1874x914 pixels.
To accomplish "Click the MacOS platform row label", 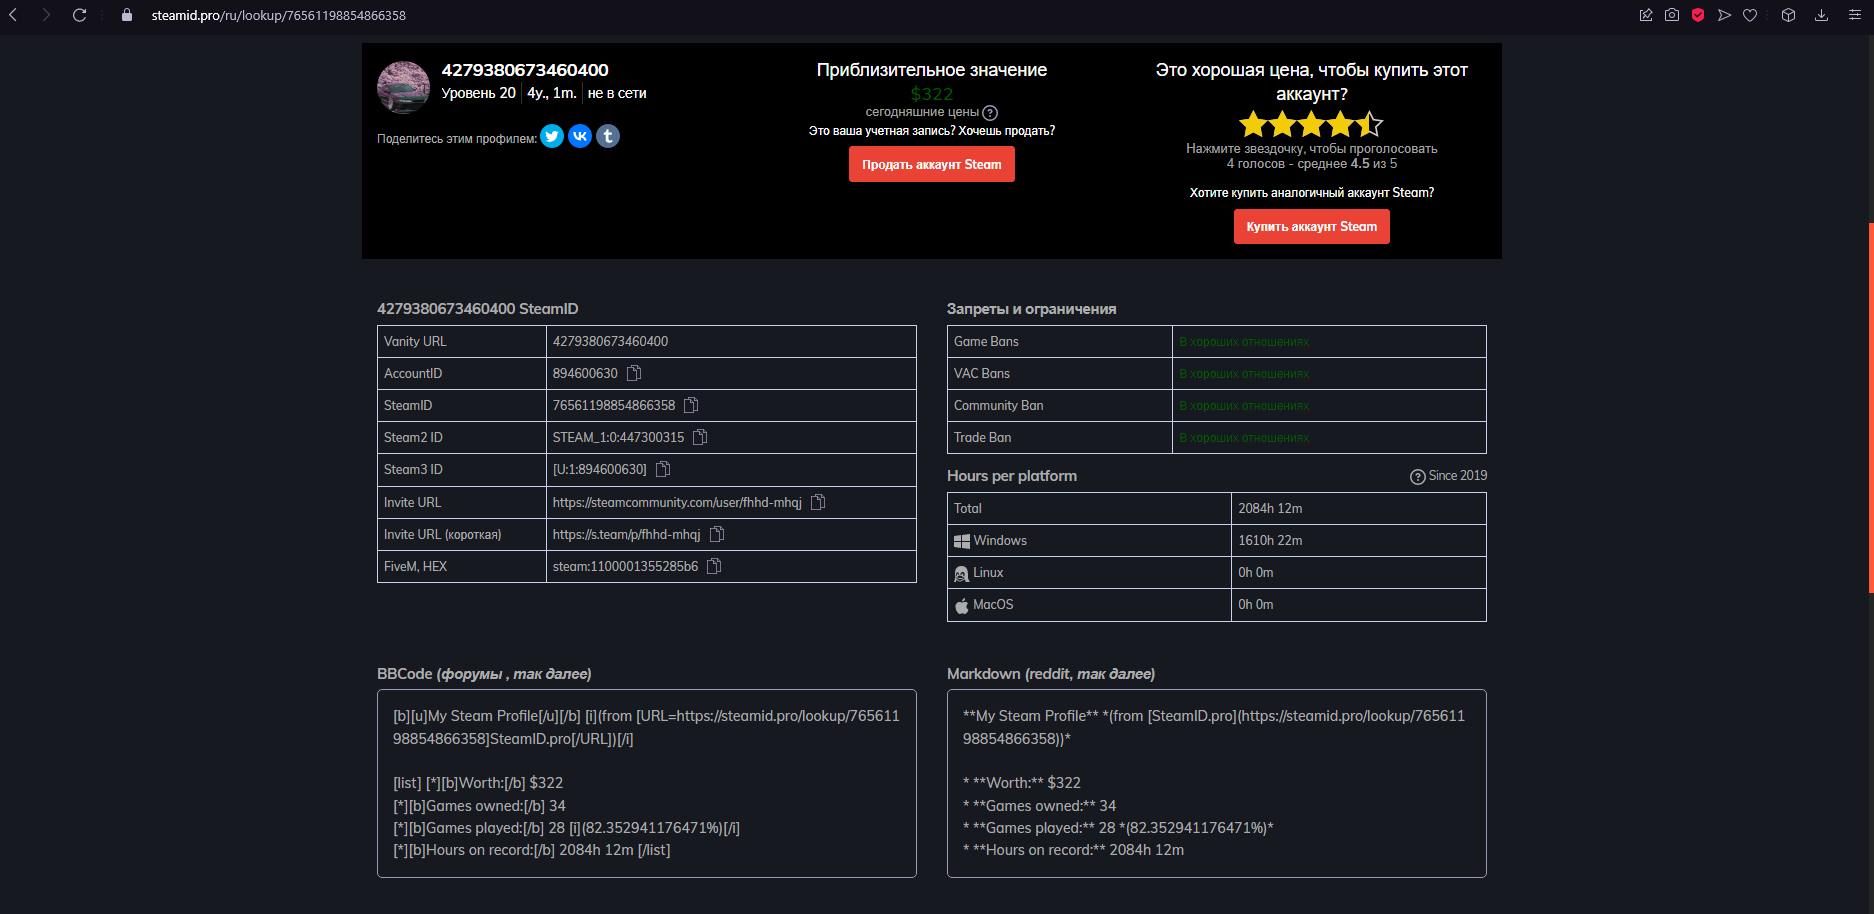I will coord(993,605).
